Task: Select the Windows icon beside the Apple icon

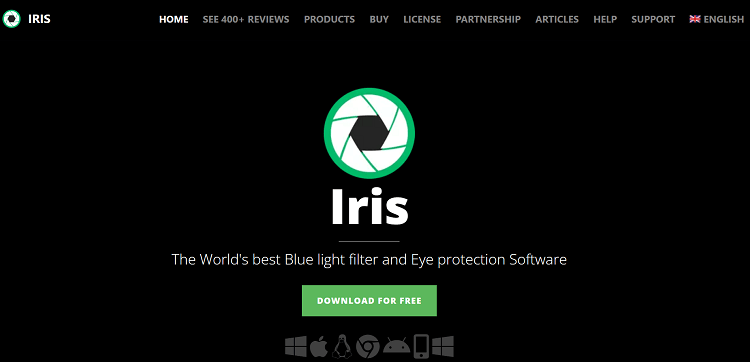Action: (296, 346)
